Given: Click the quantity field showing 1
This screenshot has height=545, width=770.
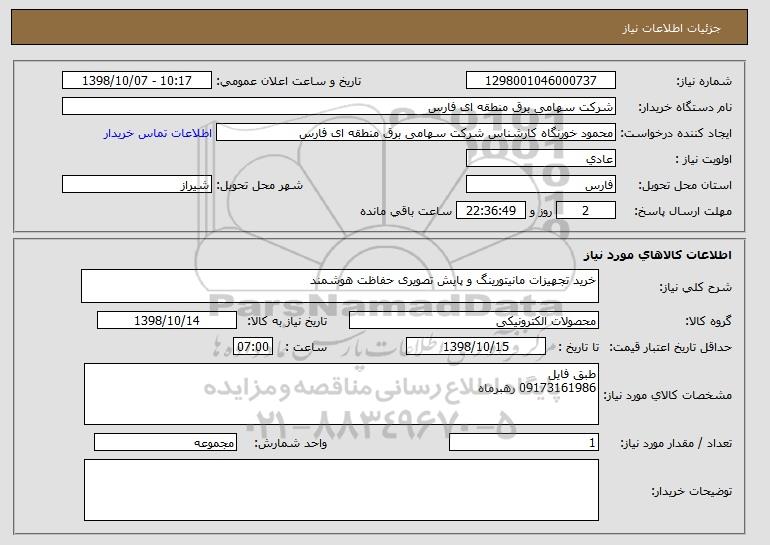Looking at the screenshot, I should pos(524,442).
